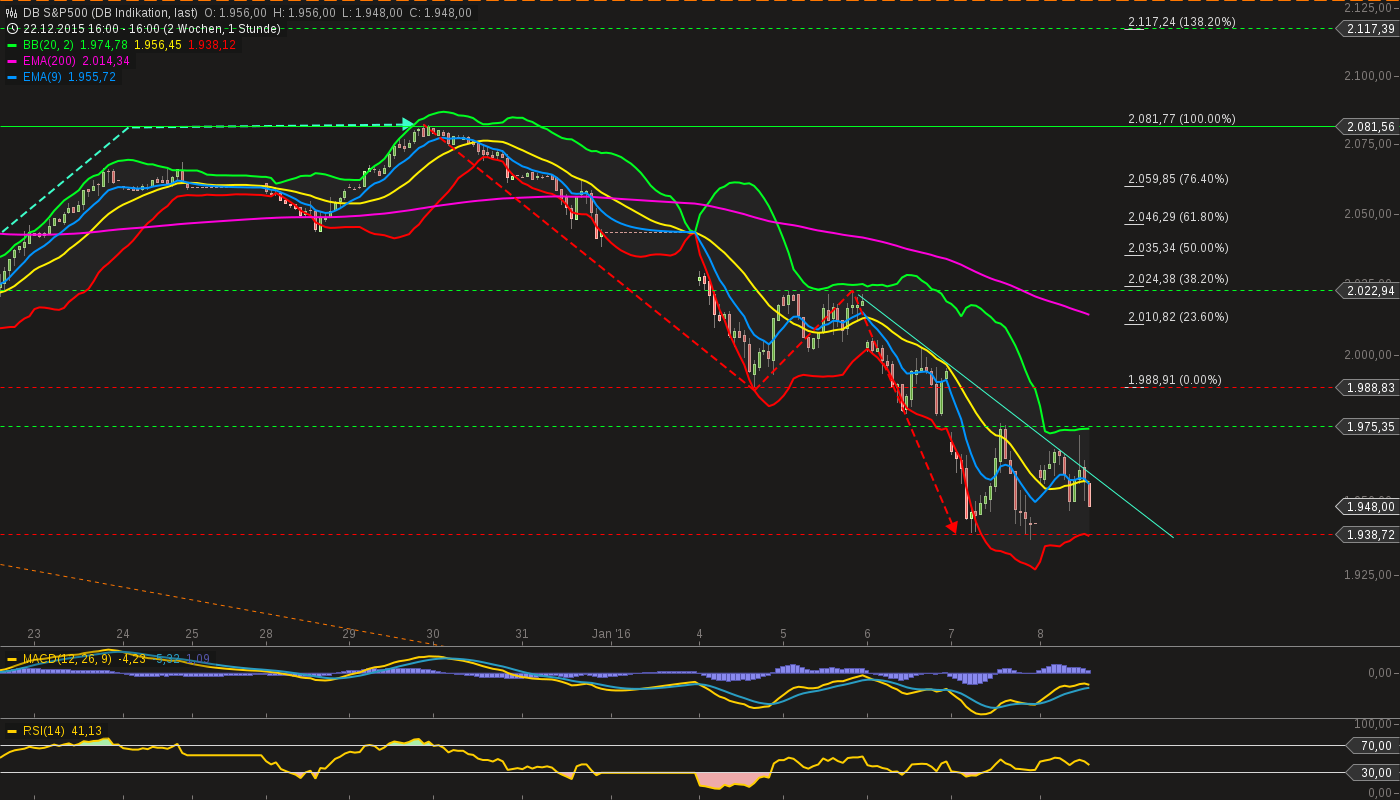Screen dimensions: 1400x800
Task: Click the Fibonacci label 2.035,34 (50.00%)
Action: 1178,248
